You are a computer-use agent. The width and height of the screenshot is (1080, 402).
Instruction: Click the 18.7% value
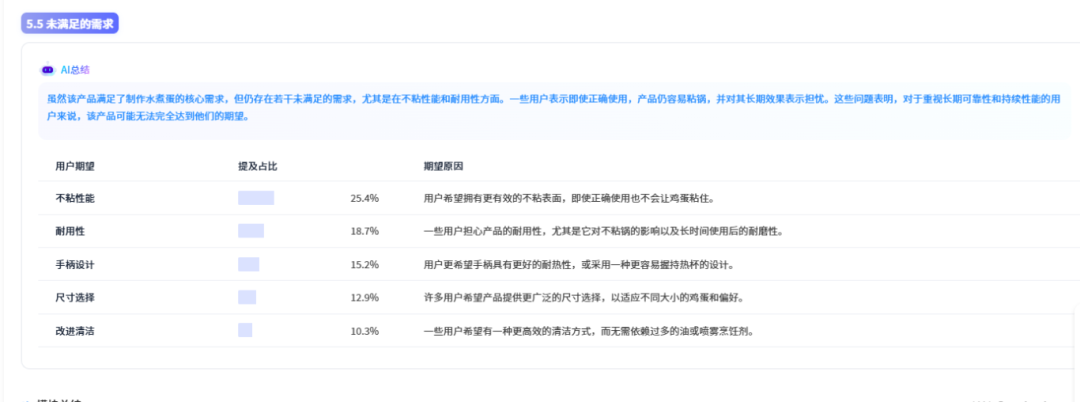pyautogui.click(x=364, y=231)
